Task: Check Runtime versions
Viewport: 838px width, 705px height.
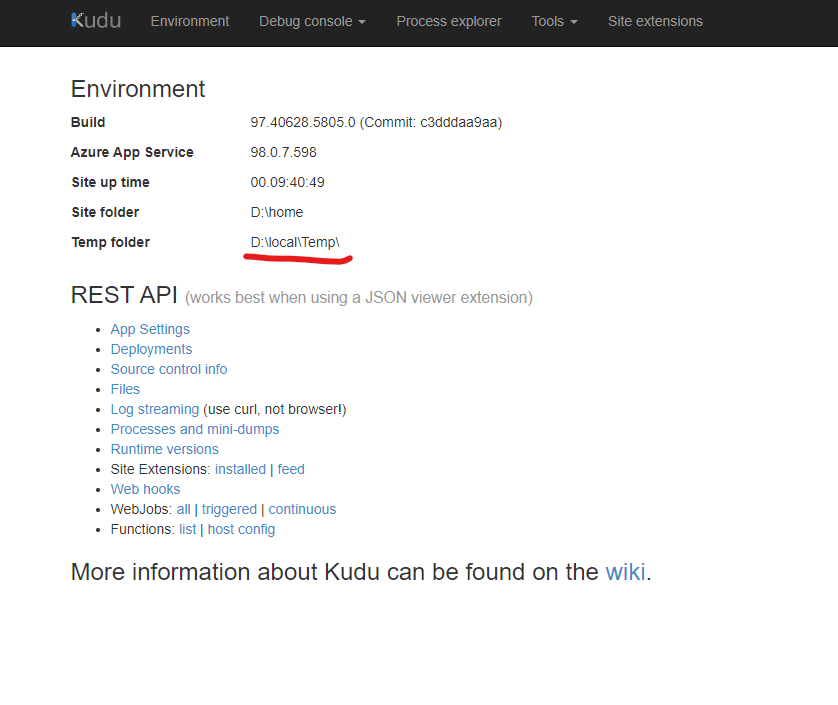Action: [164, 449]
